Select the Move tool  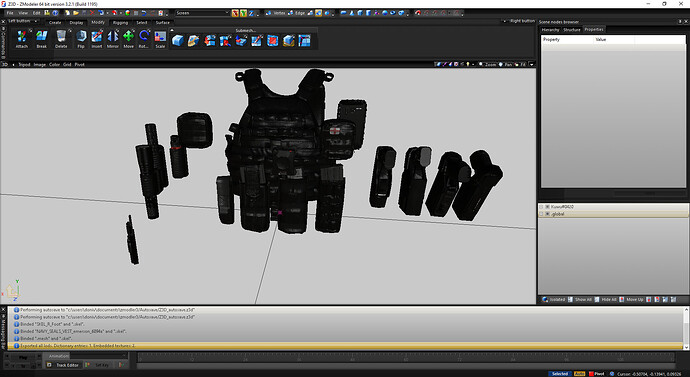click(128, 39)
